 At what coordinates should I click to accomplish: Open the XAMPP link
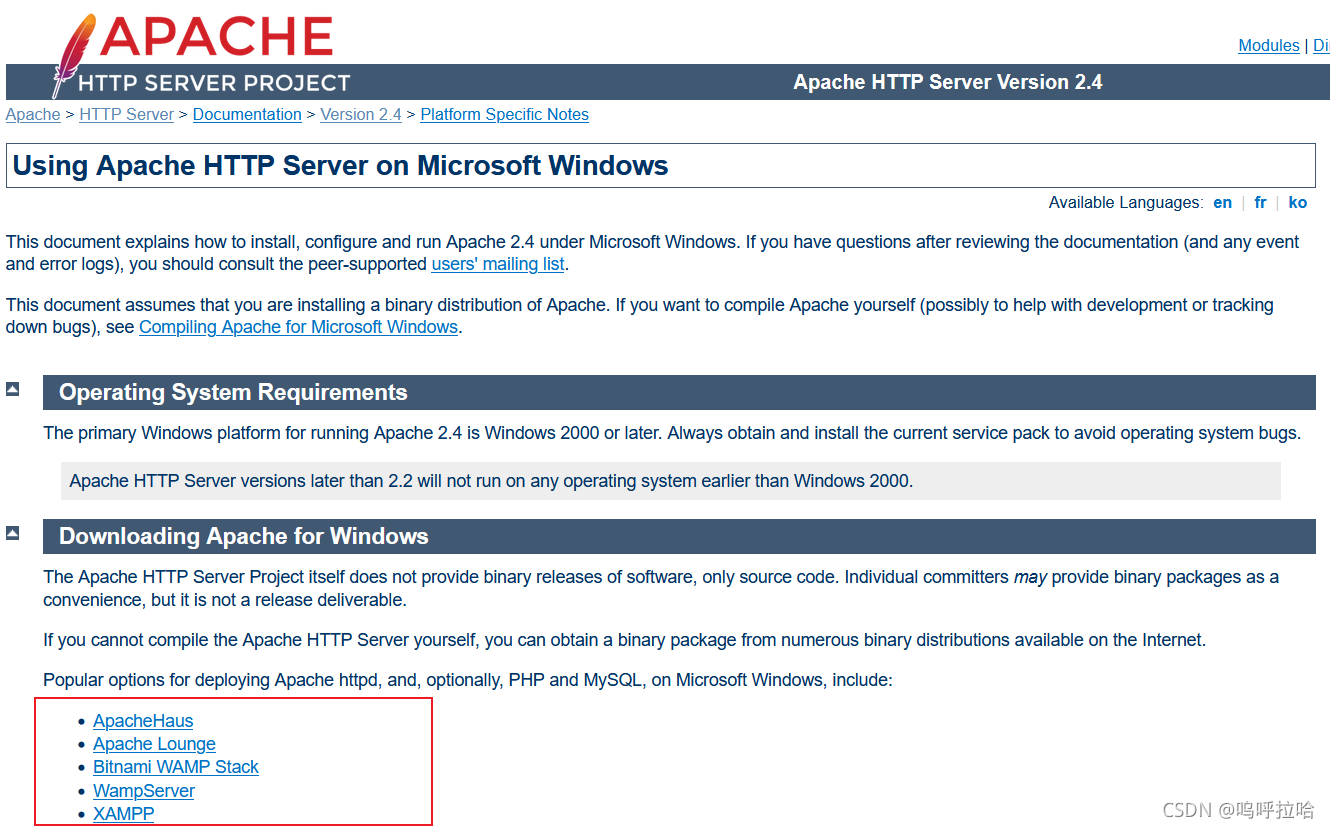click(123, 814)
